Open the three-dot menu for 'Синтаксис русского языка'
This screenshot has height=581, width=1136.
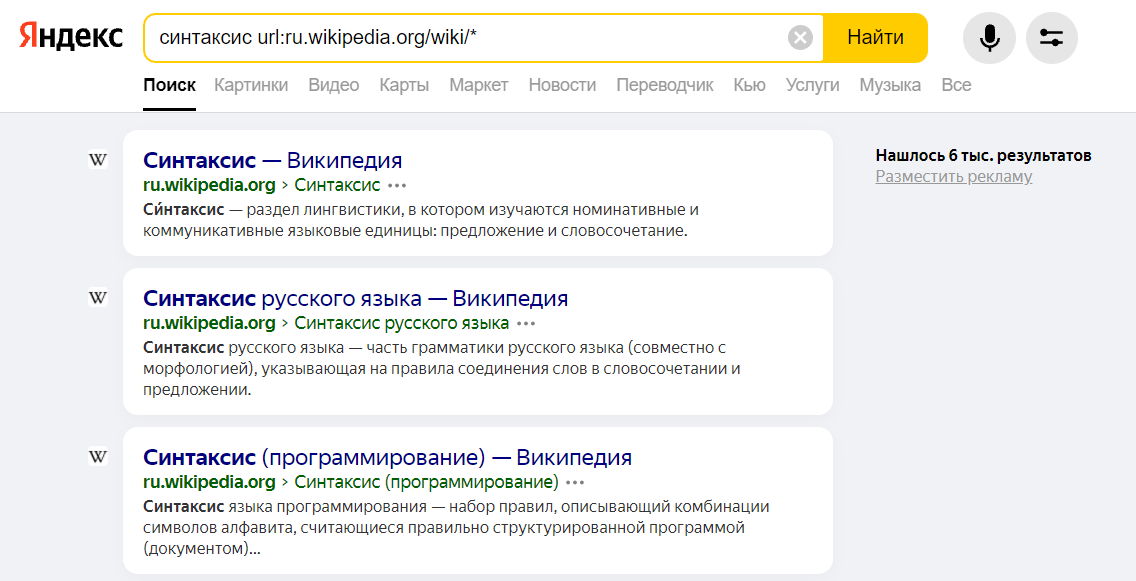526,323
